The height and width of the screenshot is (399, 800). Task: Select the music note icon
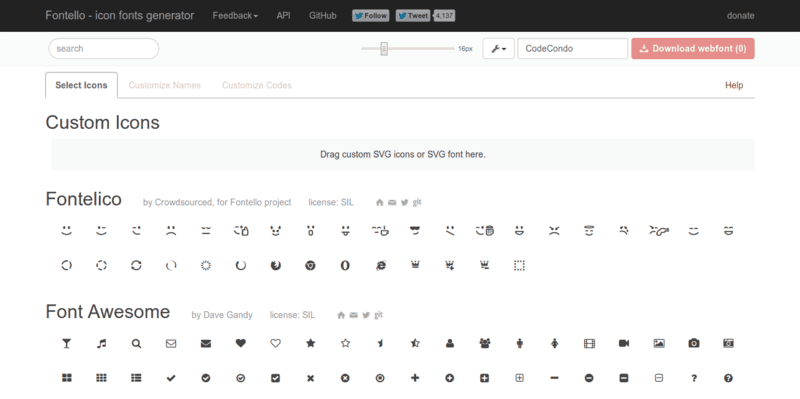pyautogui.click(x=102, y=343)
